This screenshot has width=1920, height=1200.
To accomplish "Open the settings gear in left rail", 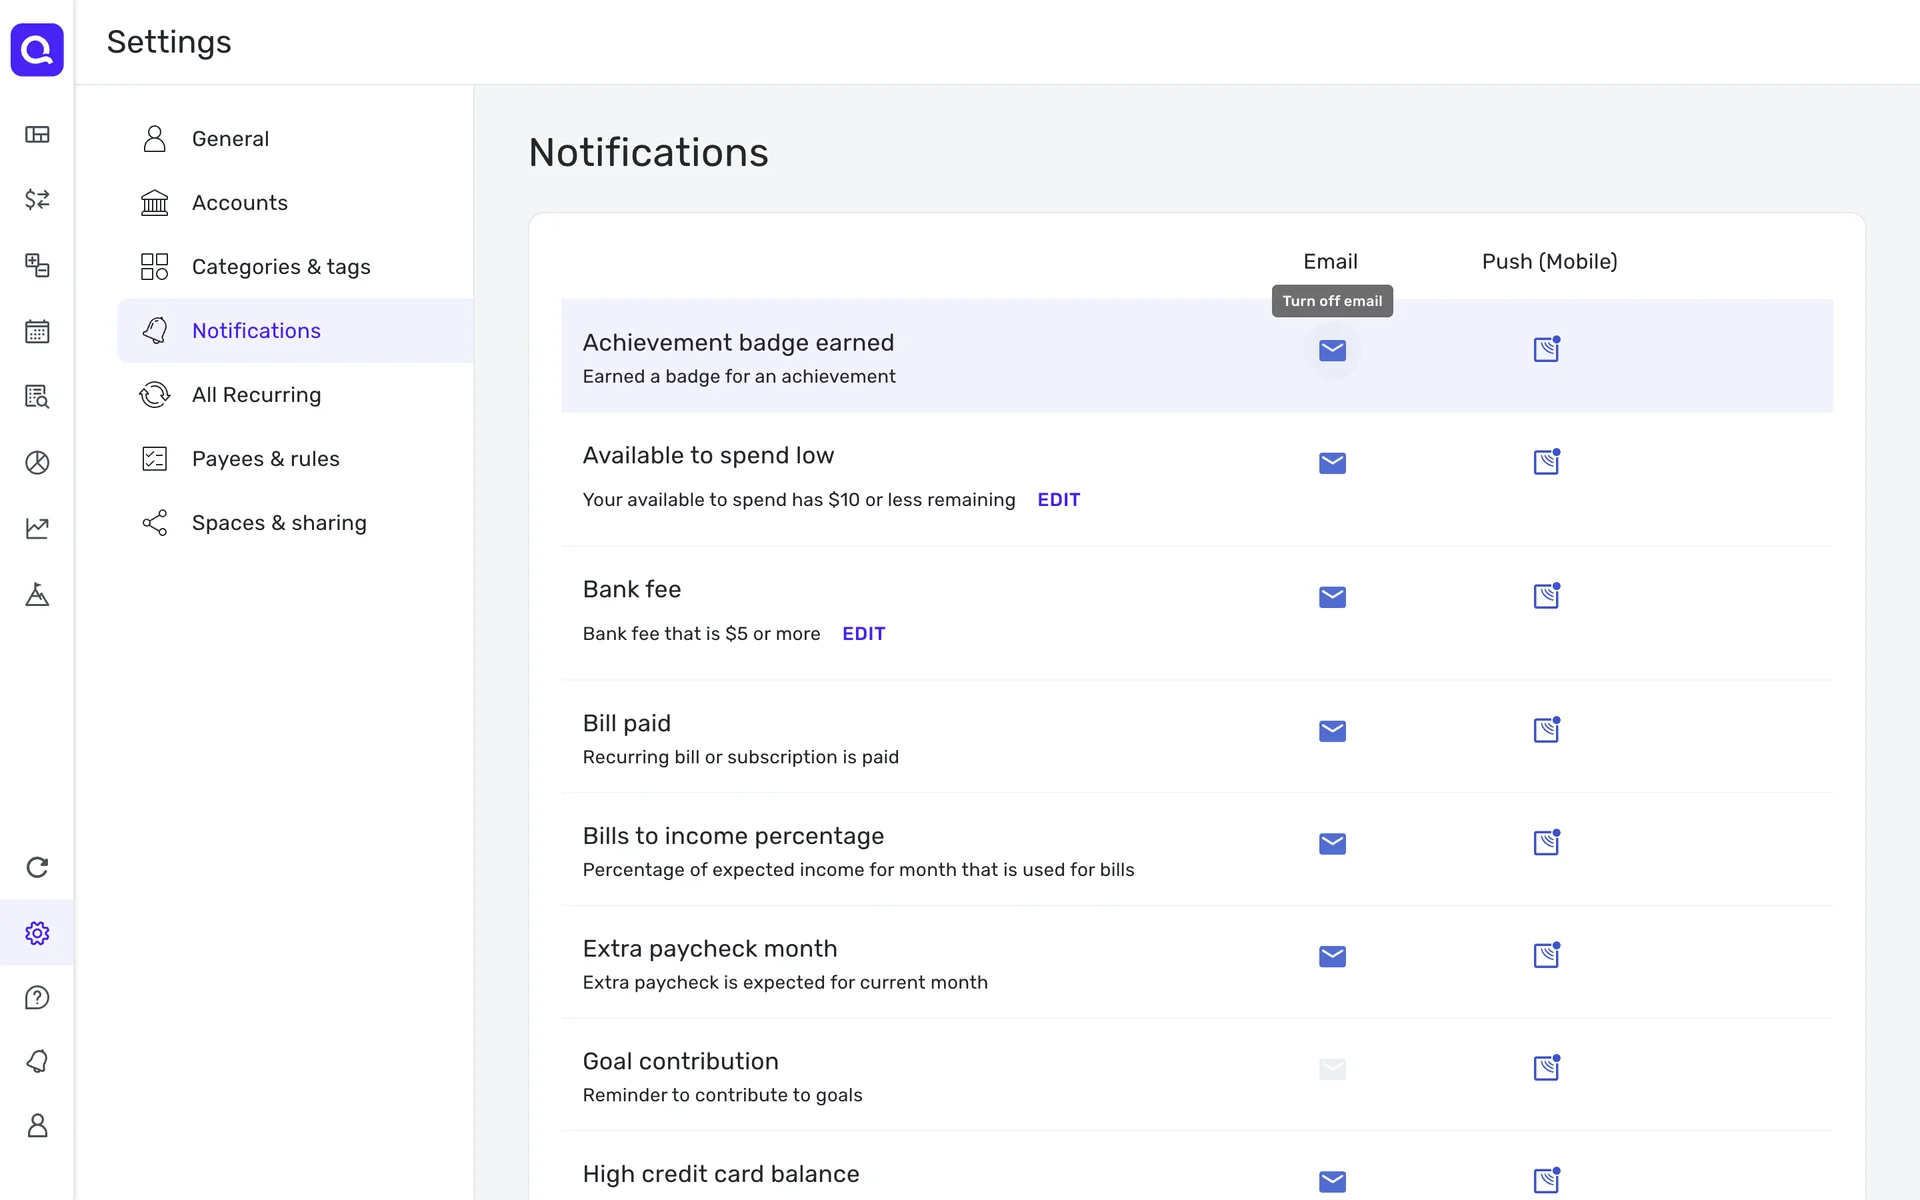I will [37, 933].
